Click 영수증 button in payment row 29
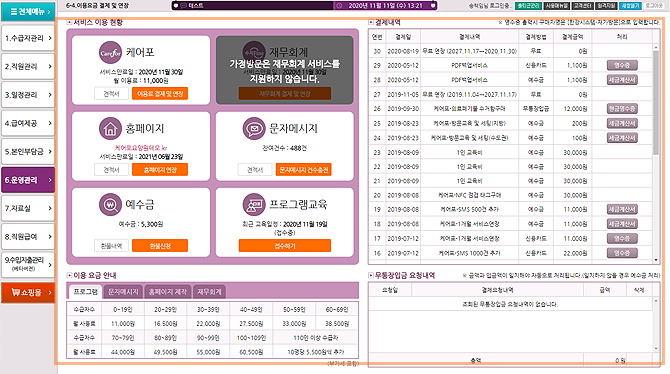This screenshot has height=374, width=670. pos(622,65)
